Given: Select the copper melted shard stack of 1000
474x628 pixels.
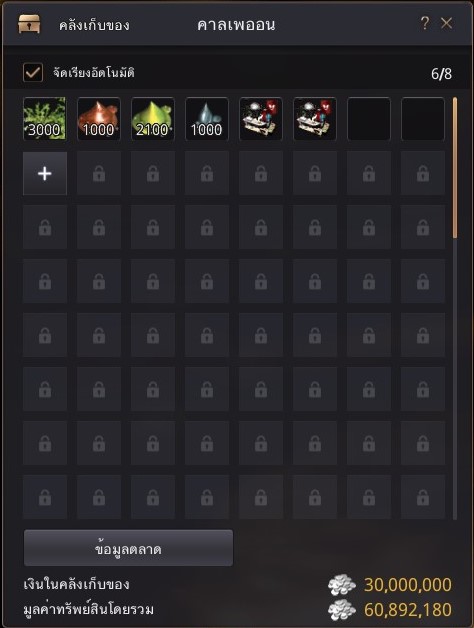Looking at the screenshot, I should pyautogui.click(x=99, y=119).
